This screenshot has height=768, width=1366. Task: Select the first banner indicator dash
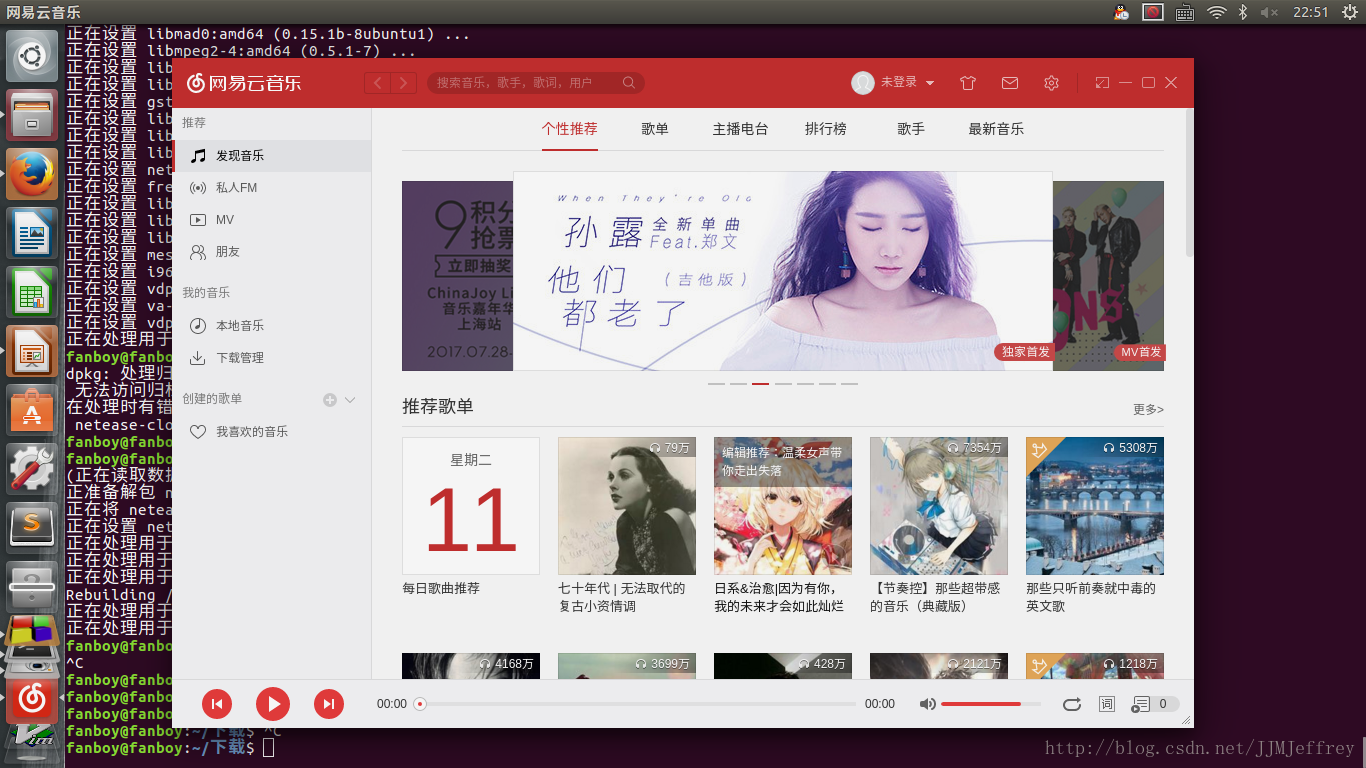tap(716, 384)
